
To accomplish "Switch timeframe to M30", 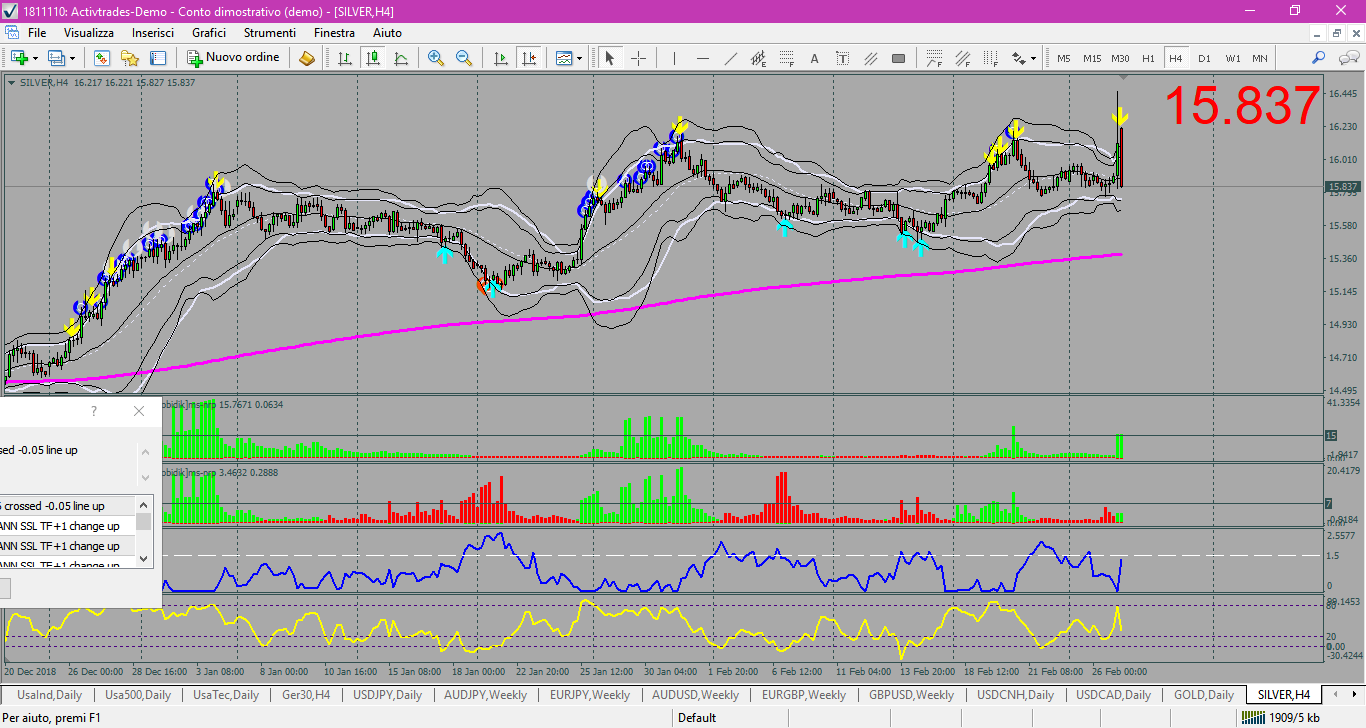I will point(1120,58).
